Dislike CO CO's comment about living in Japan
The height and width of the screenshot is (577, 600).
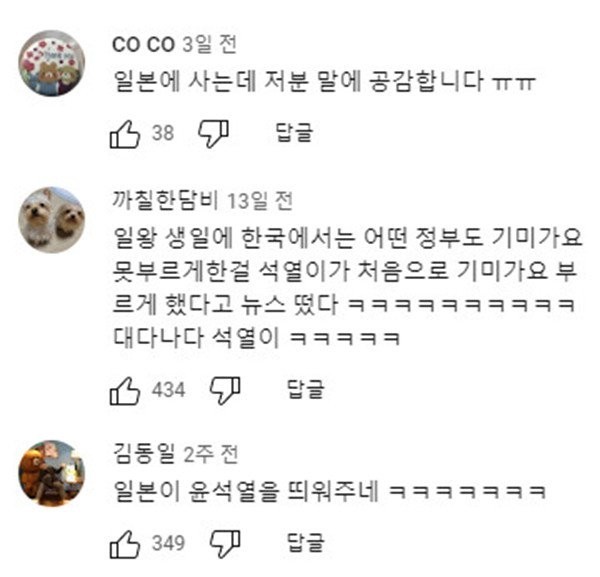click(214, 134)
